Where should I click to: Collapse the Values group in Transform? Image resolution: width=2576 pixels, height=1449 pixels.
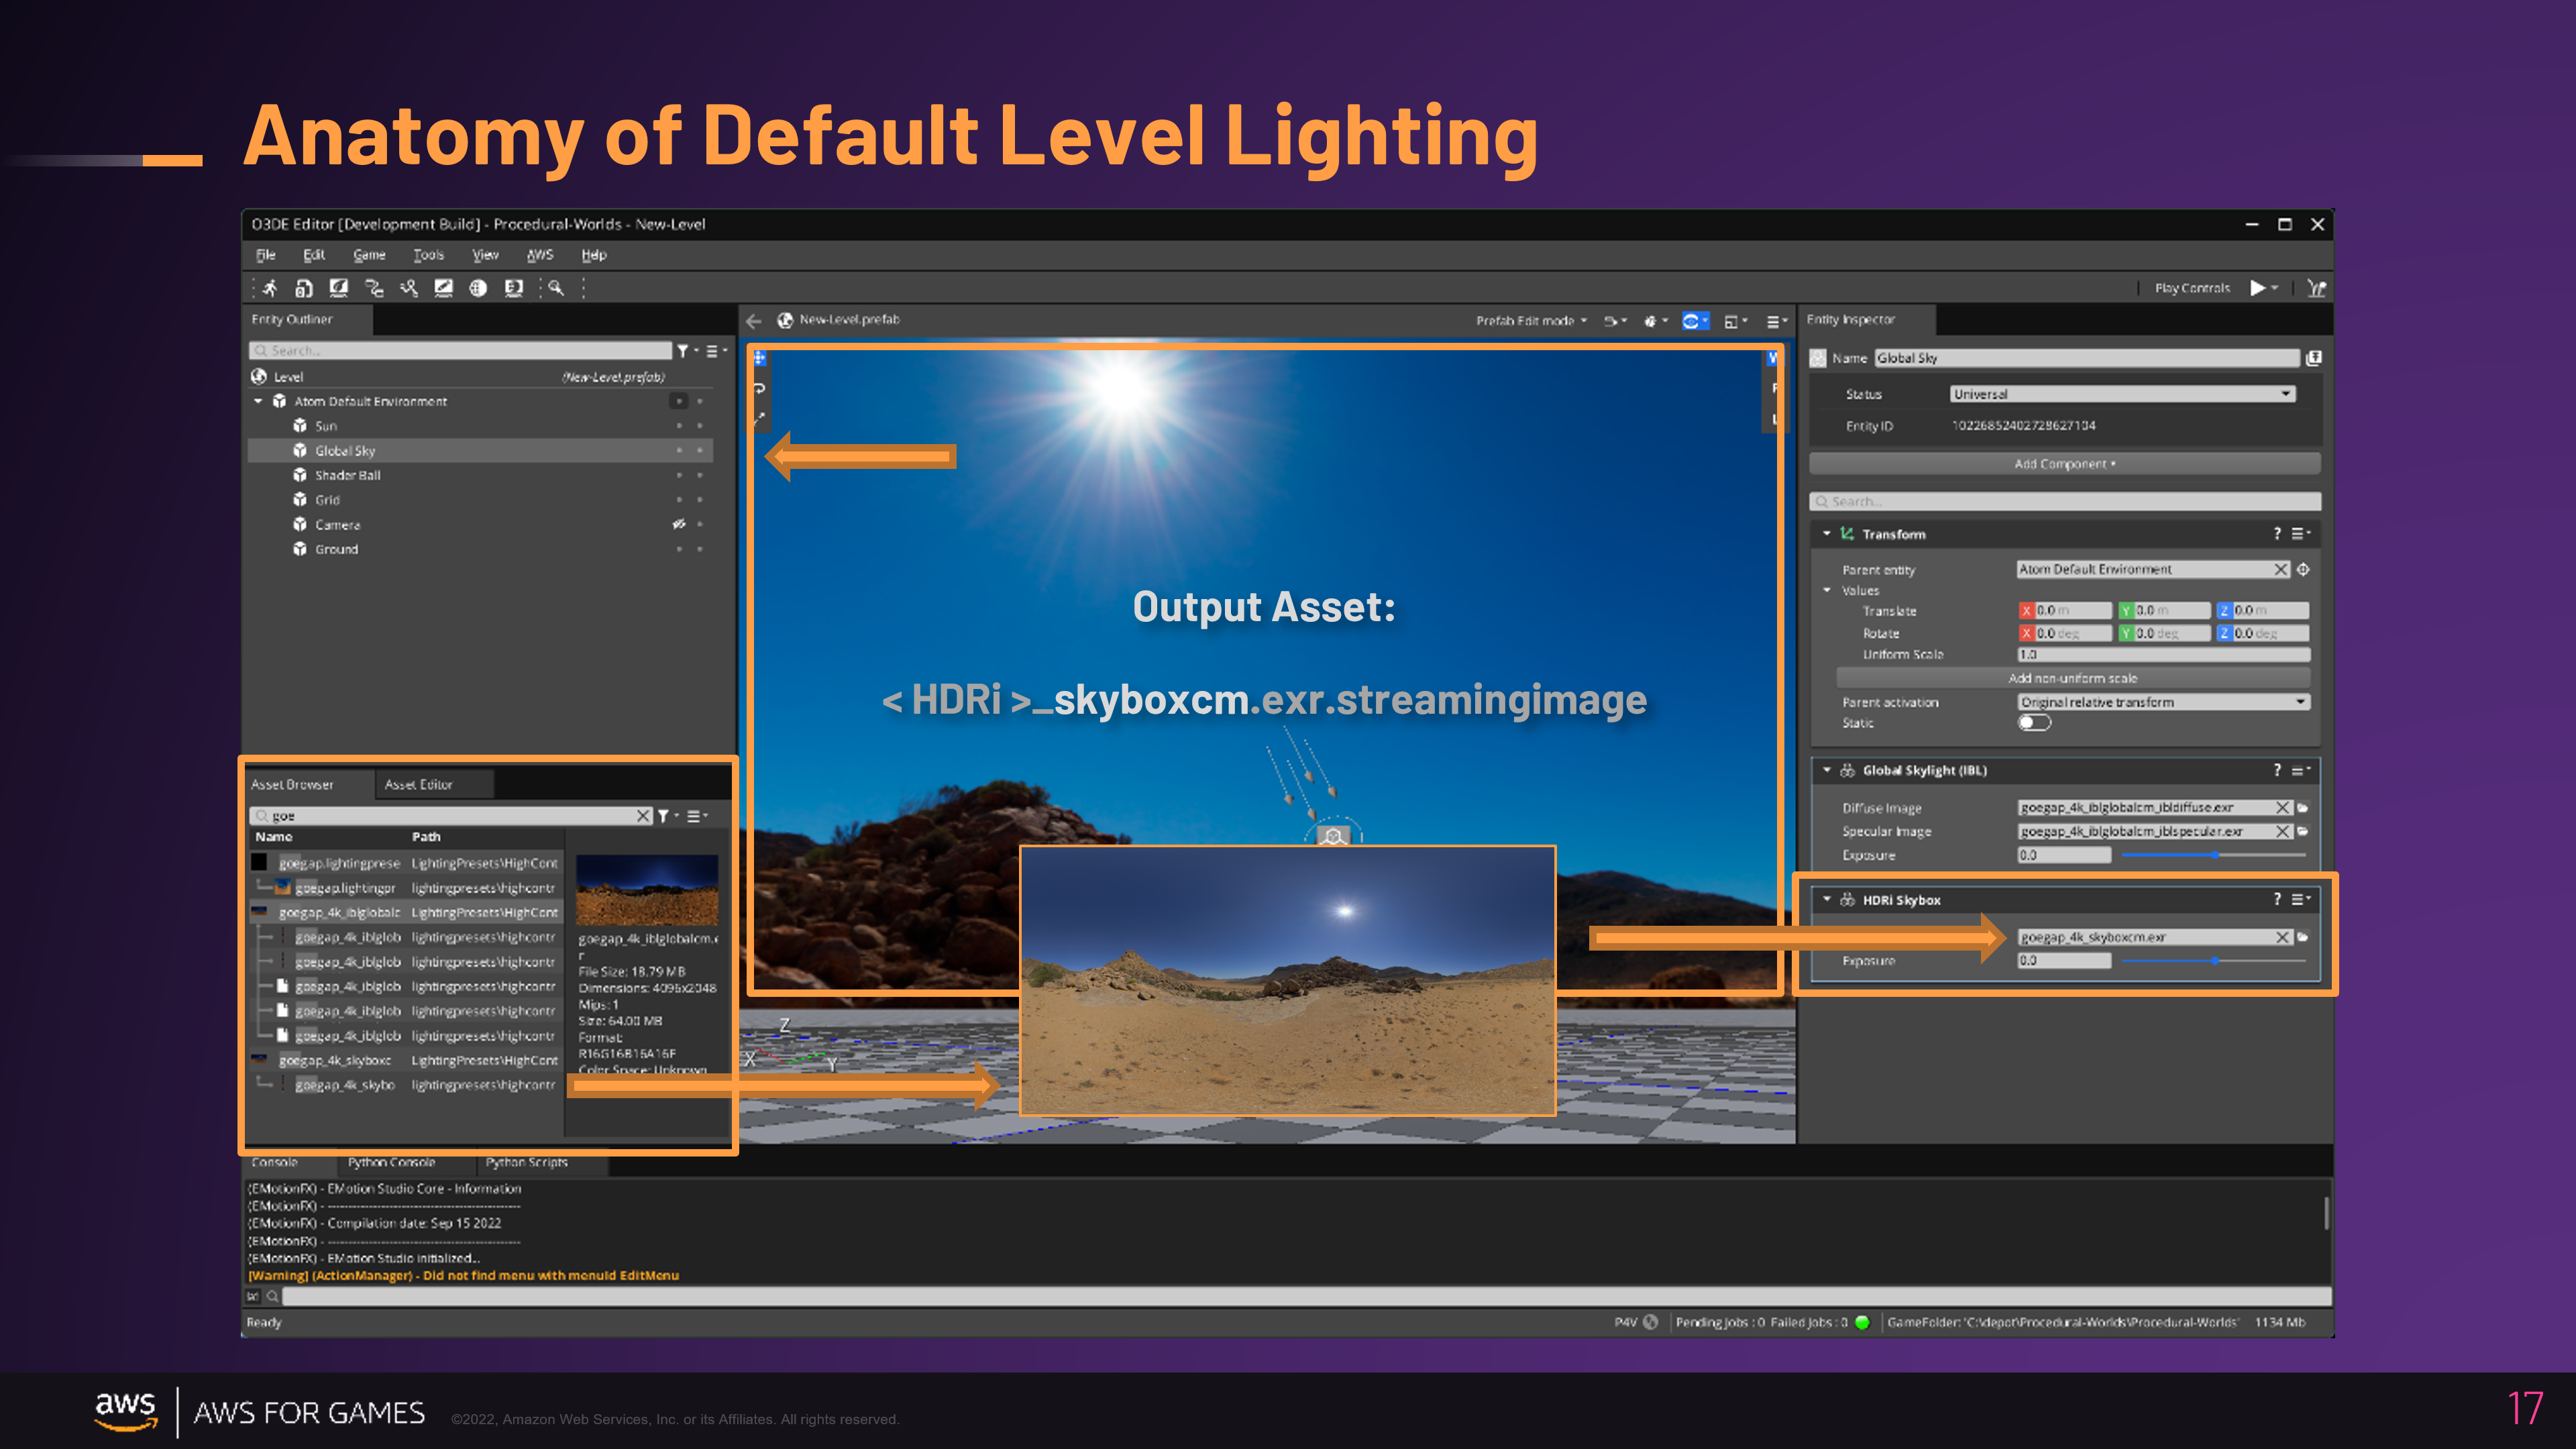(1826, 590)
